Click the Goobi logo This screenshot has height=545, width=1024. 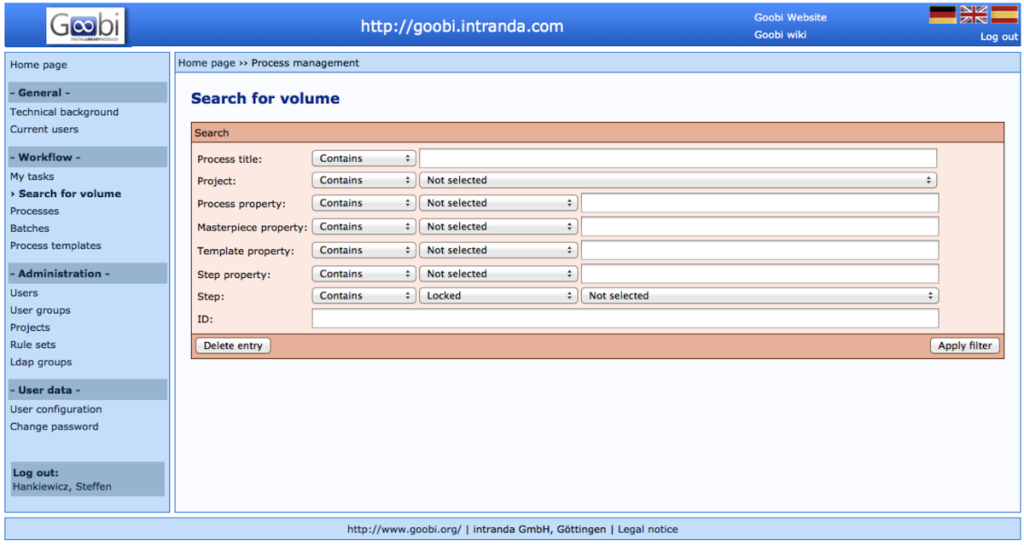(86, 26)
